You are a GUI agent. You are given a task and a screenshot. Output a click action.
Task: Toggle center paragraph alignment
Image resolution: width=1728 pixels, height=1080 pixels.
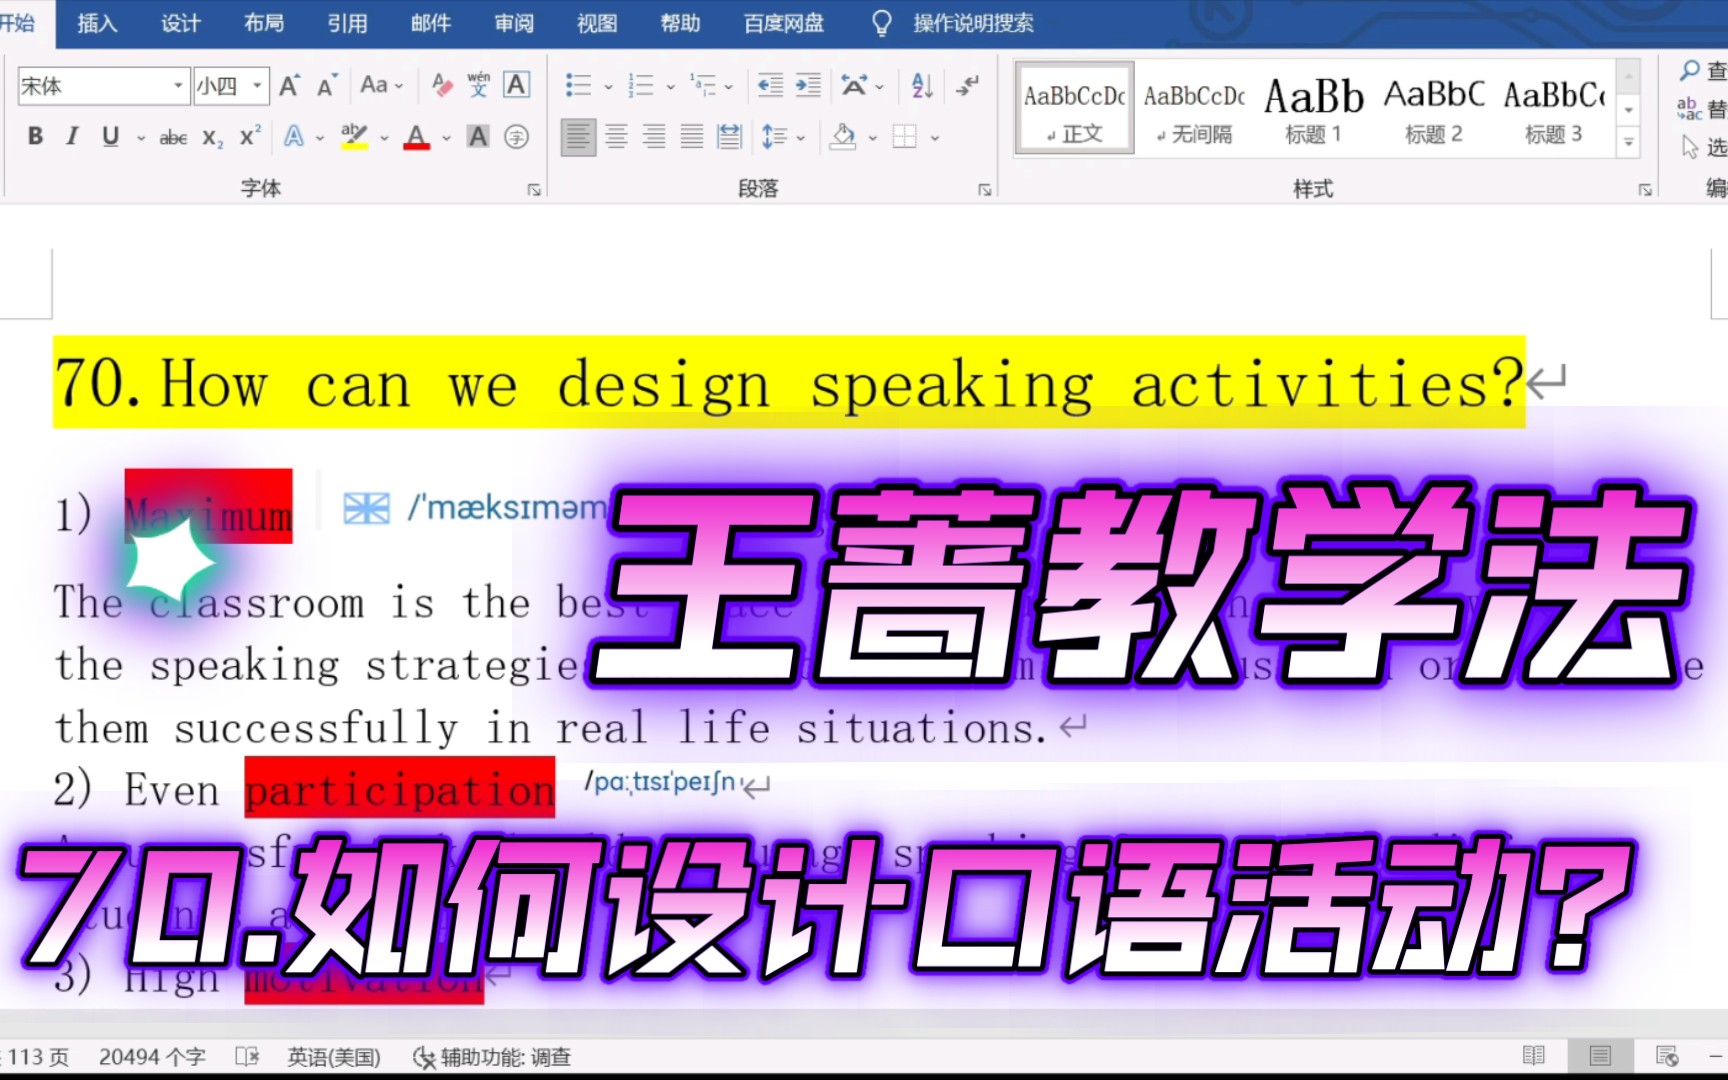coord(617,137)
